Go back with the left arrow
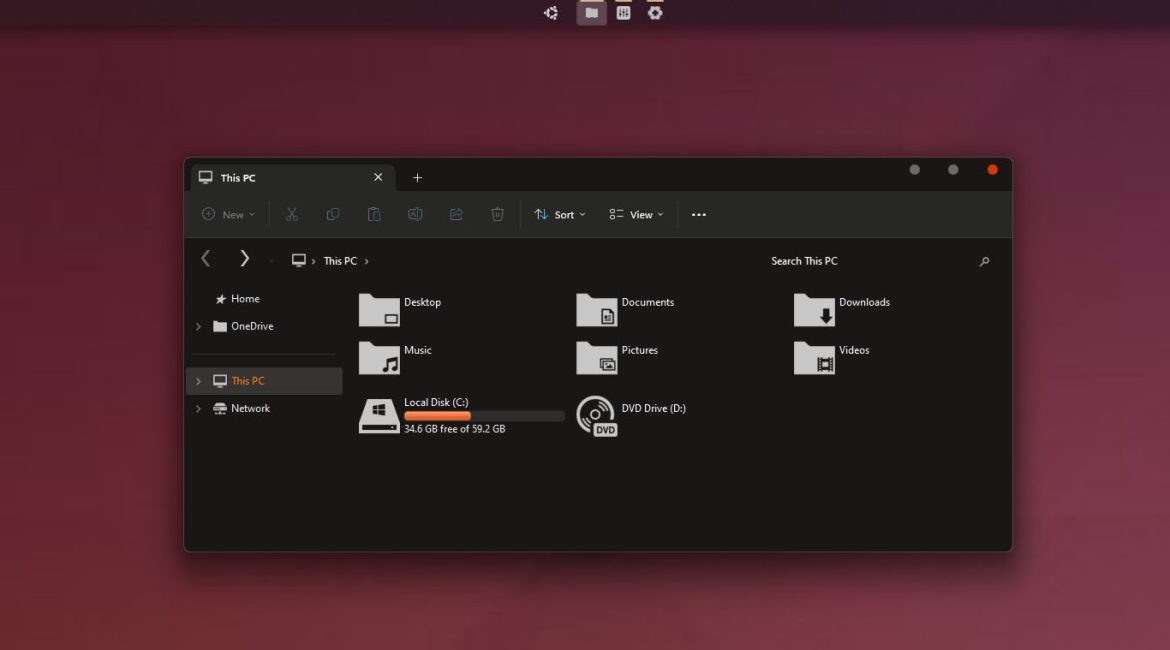 coord(206,259)
